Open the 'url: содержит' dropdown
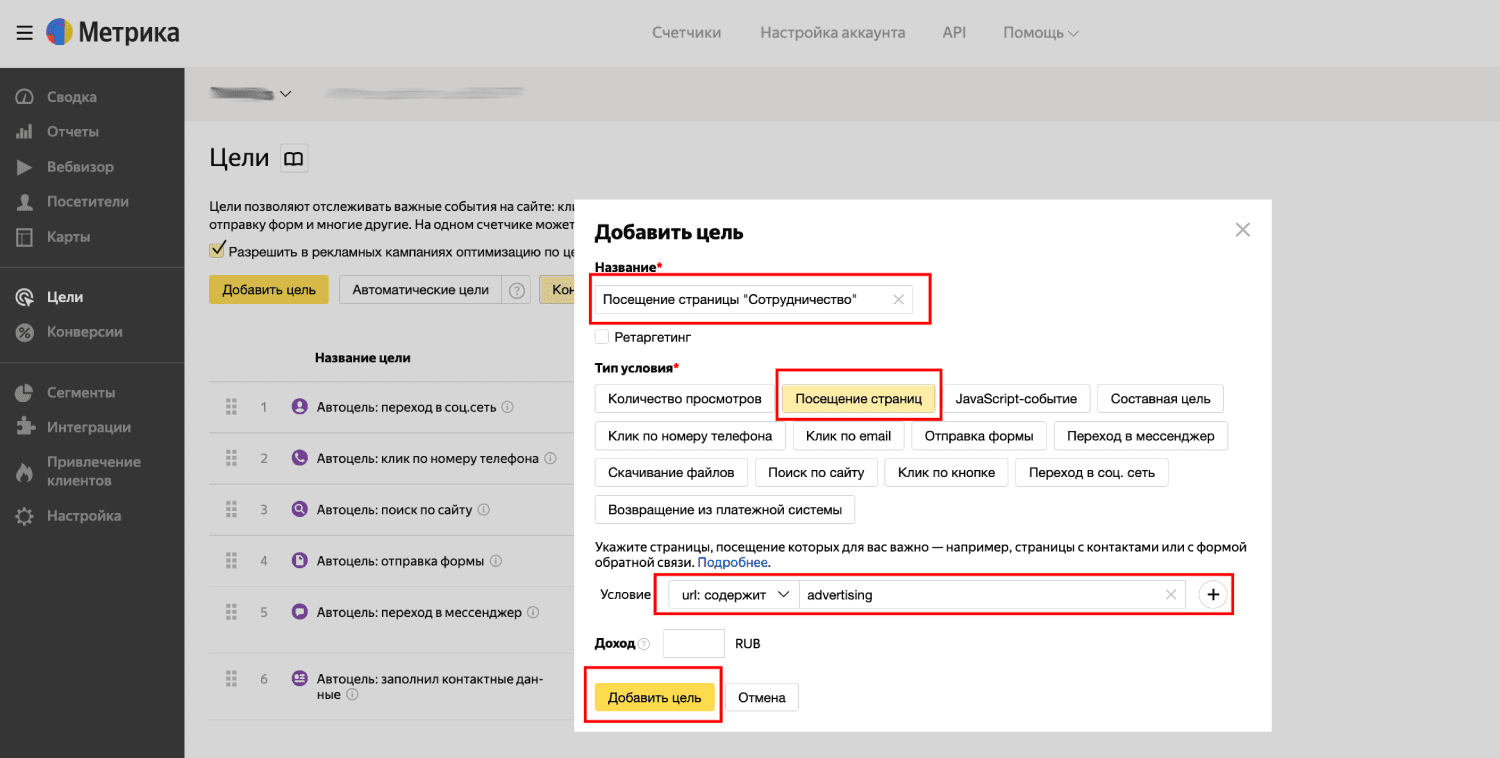This screenshot has width=1500, height=758. pos(733,595)
